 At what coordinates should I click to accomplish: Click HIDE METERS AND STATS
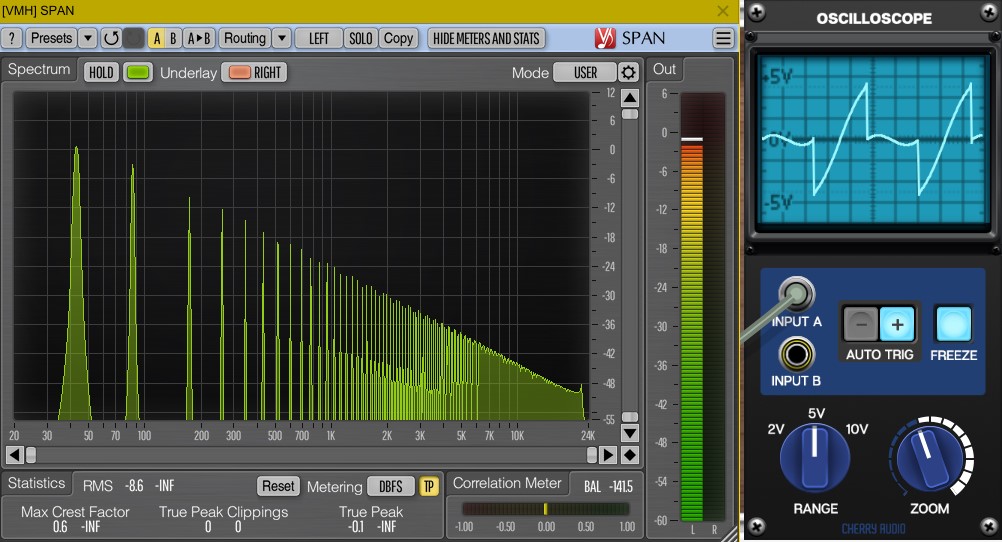pos(486,38)
